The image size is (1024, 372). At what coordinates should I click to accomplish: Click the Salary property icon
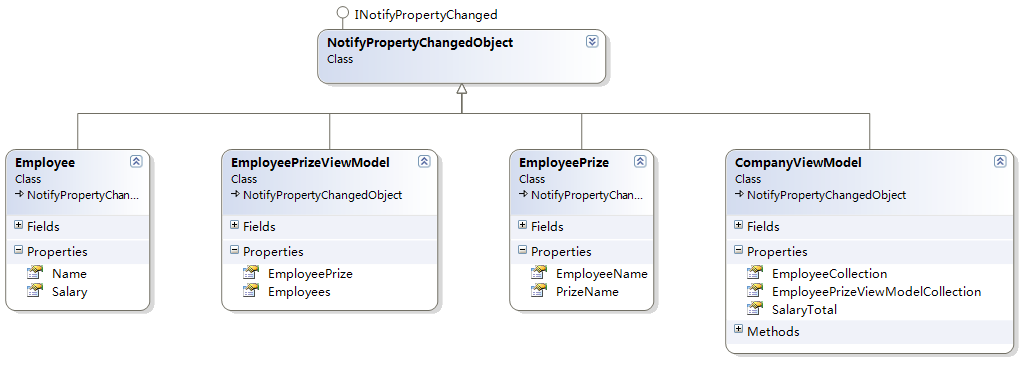click(x=35, y=290)
